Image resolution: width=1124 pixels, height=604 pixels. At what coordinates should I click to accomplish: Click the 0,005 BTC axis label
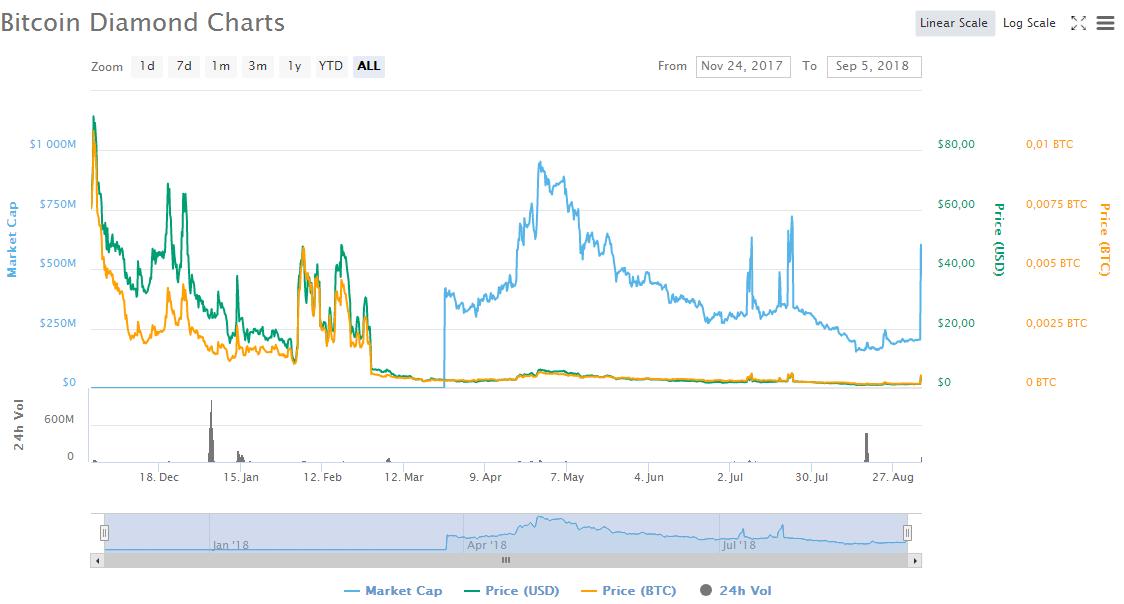[x=1053, y=263]
